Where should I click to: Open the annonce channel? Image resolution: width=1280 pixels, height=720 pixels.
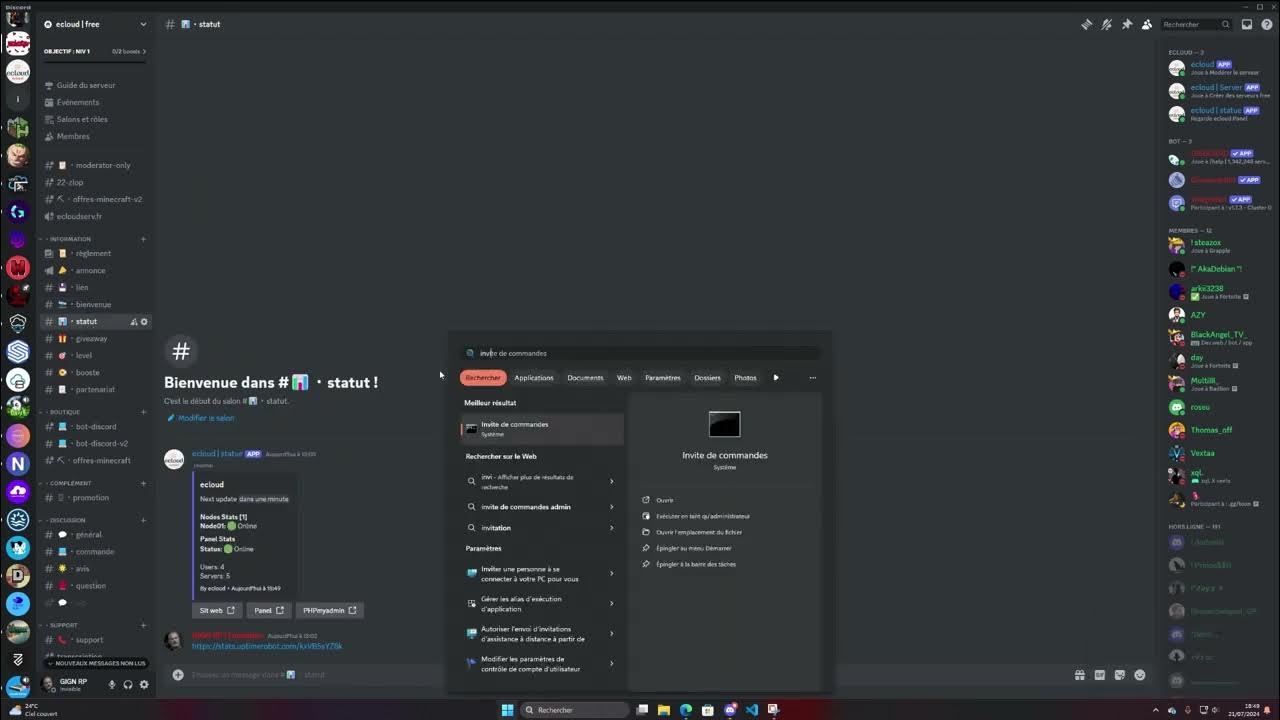click(96, 270)
